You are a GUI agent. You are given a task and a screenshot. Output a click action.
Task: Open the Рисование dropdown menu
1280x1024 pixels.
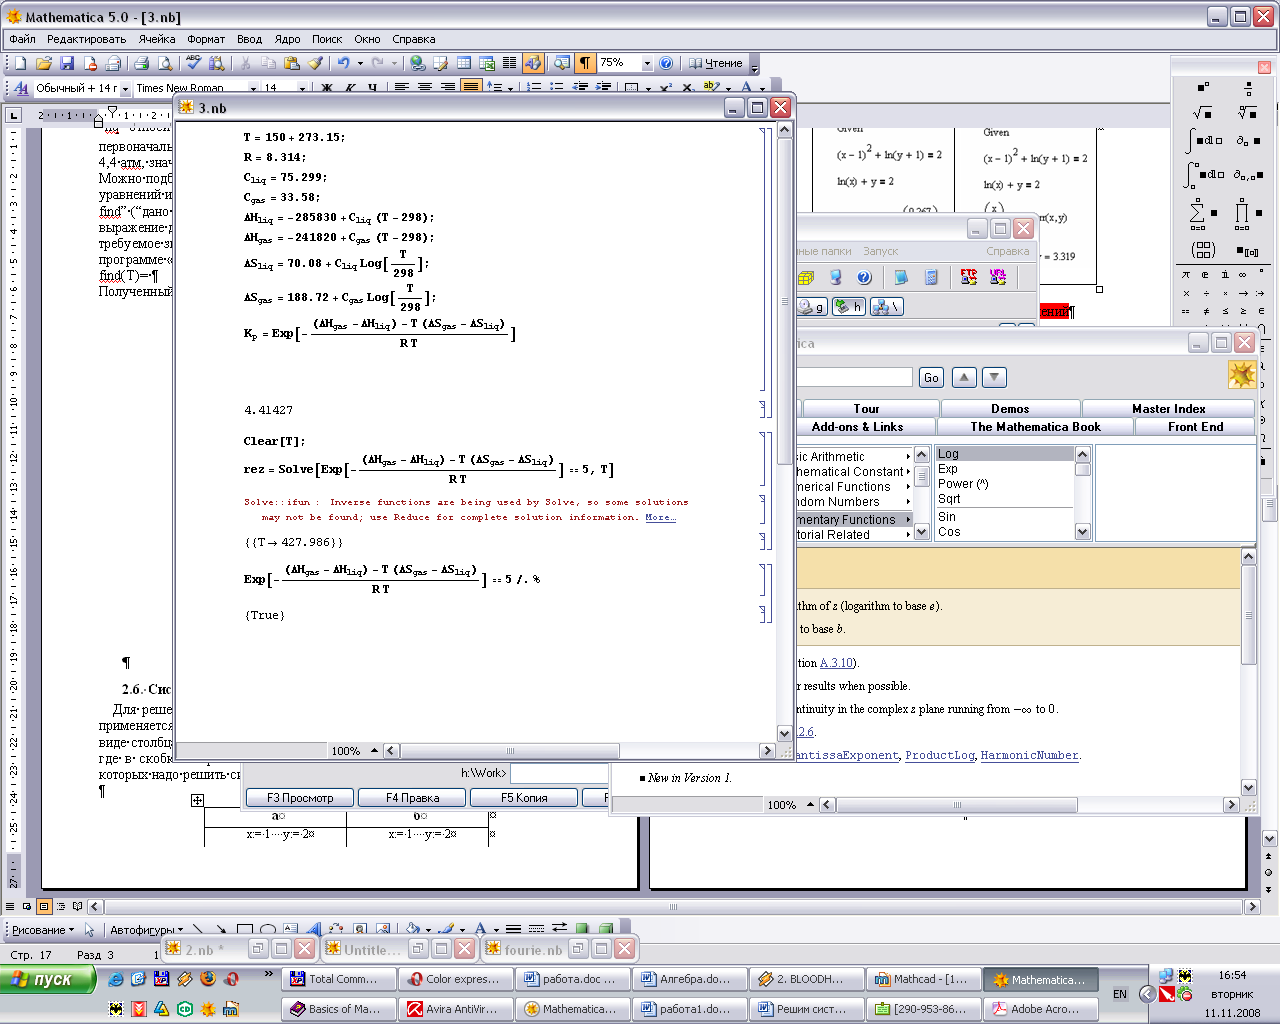43,930
